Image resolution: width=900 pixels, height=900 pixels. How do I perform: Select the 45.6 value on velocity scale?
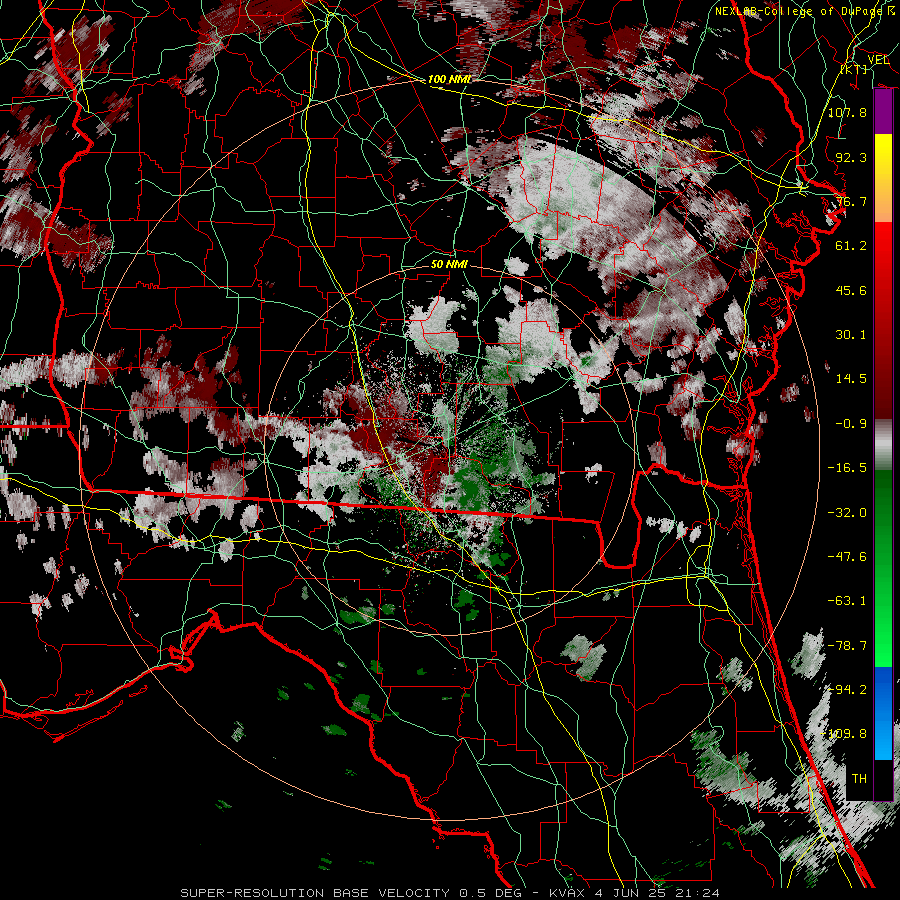[851, 290]
